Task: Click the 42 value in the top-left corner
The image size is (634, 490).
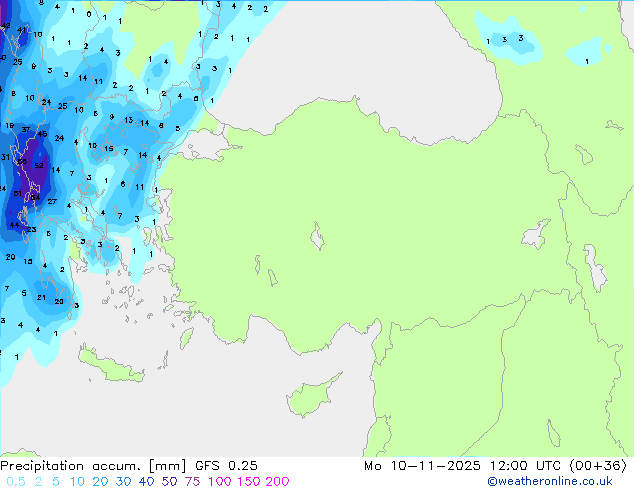Action: 6,25
